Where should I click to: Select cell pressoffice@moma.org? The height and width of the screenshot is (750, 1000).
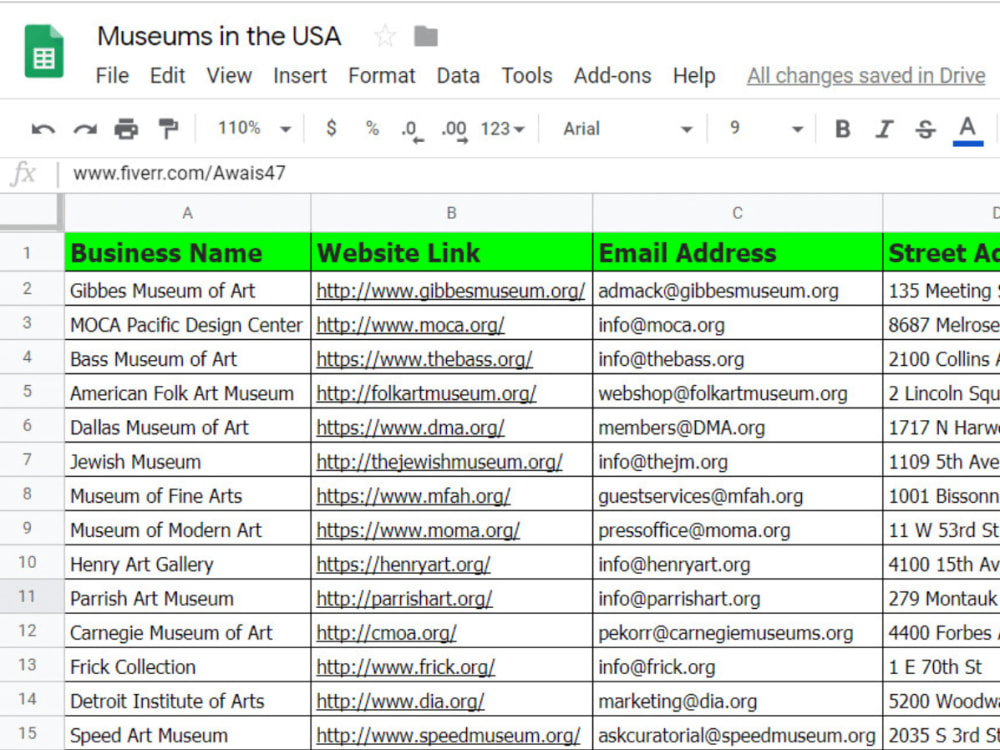[x=737, y=529]
